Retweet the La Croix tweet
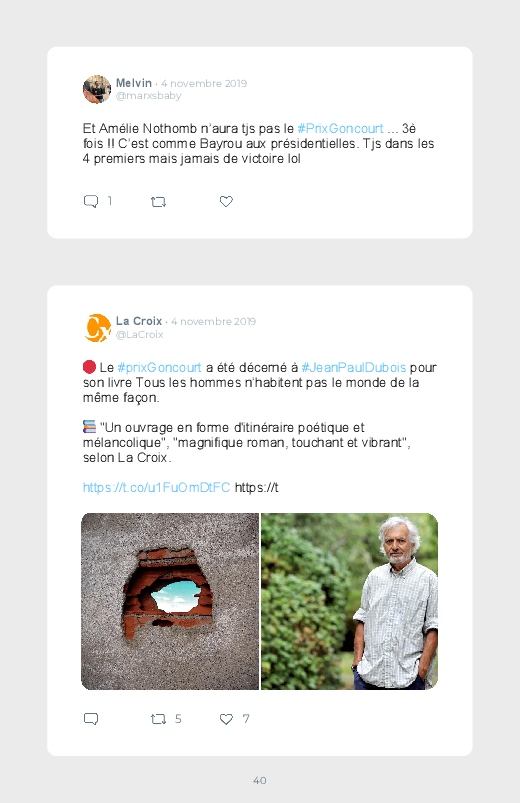This screenshot has height=803, width=520. 158,720
